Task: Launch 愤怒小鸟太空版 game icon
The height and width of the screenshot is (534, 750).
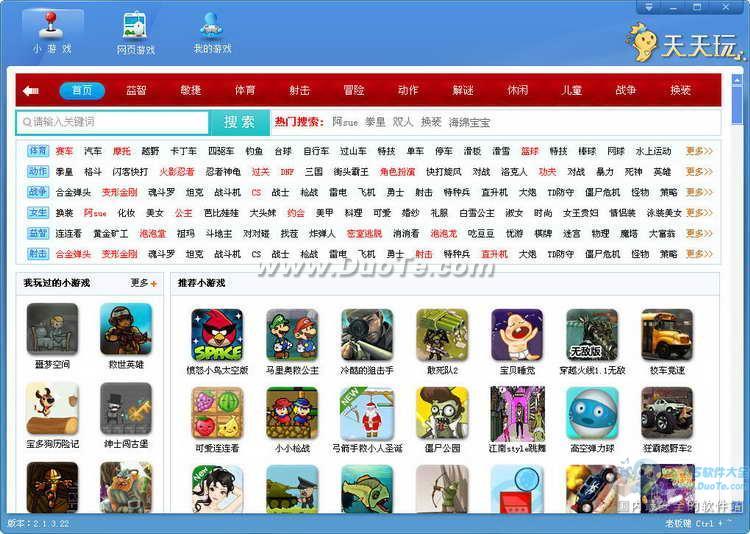Action: coord(217,335)
